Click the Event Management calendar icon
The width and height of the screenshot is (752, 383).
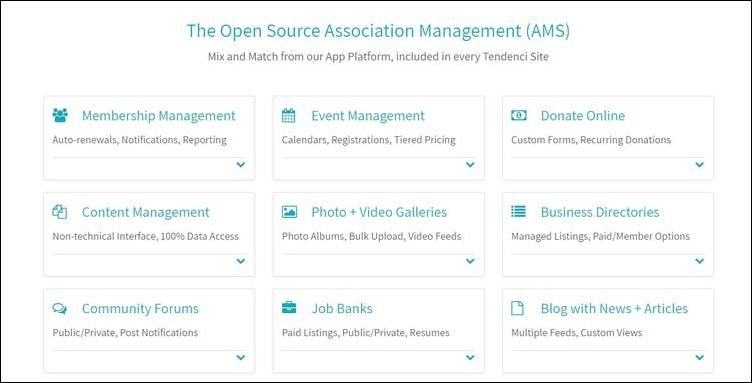click(x=289, y=116)
